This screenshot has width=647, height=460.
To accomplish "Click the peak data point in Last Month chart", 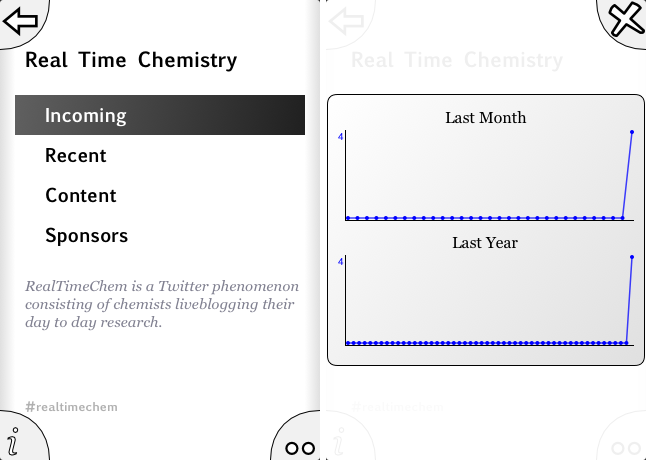I will [632, 132].
